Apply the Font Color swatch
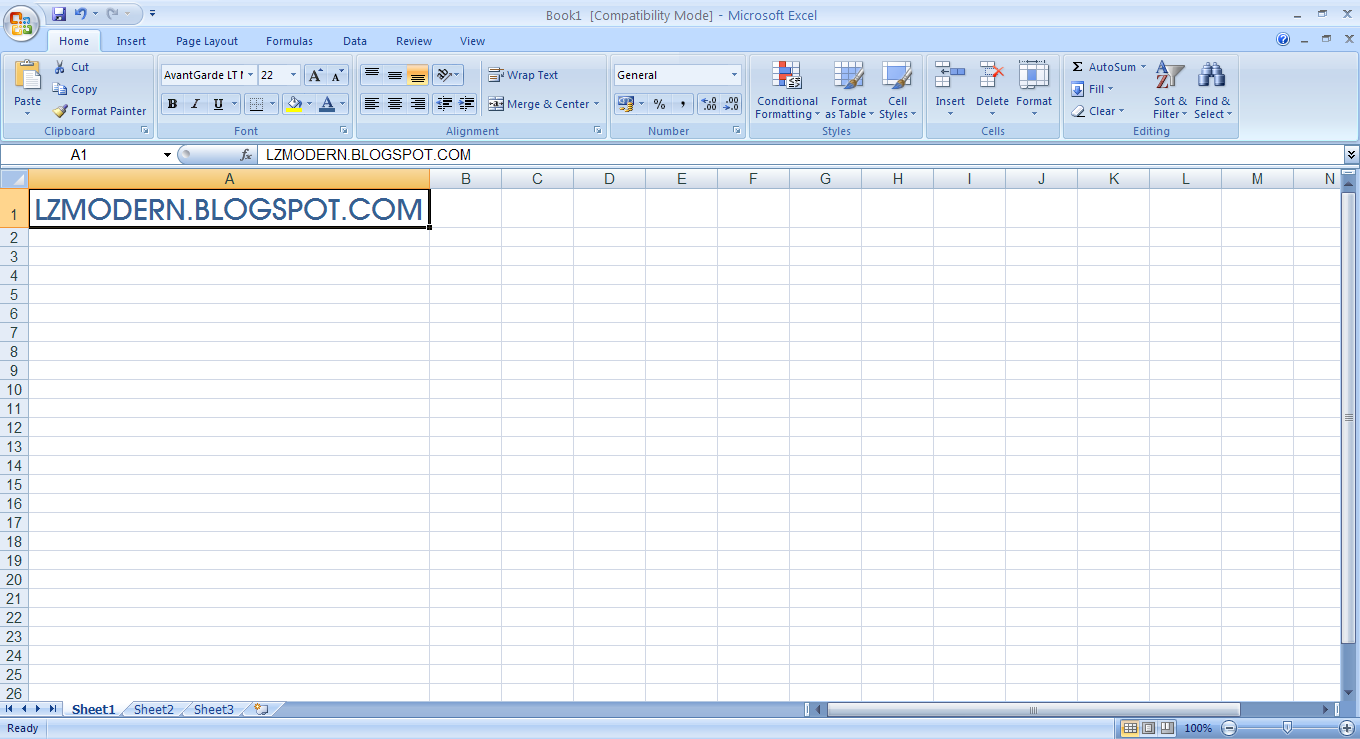 326,104
